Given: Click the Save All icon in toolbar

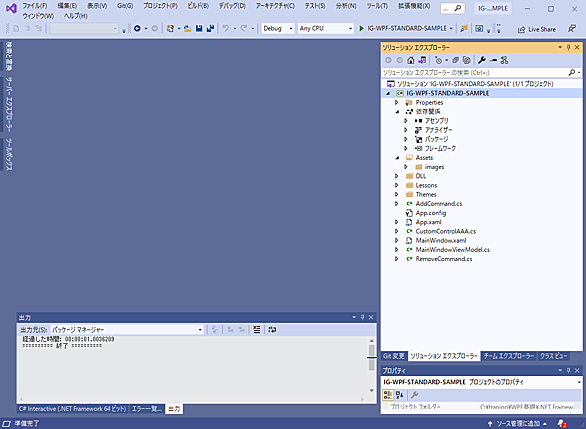Looking at the screenshot, I should [210, 28].
